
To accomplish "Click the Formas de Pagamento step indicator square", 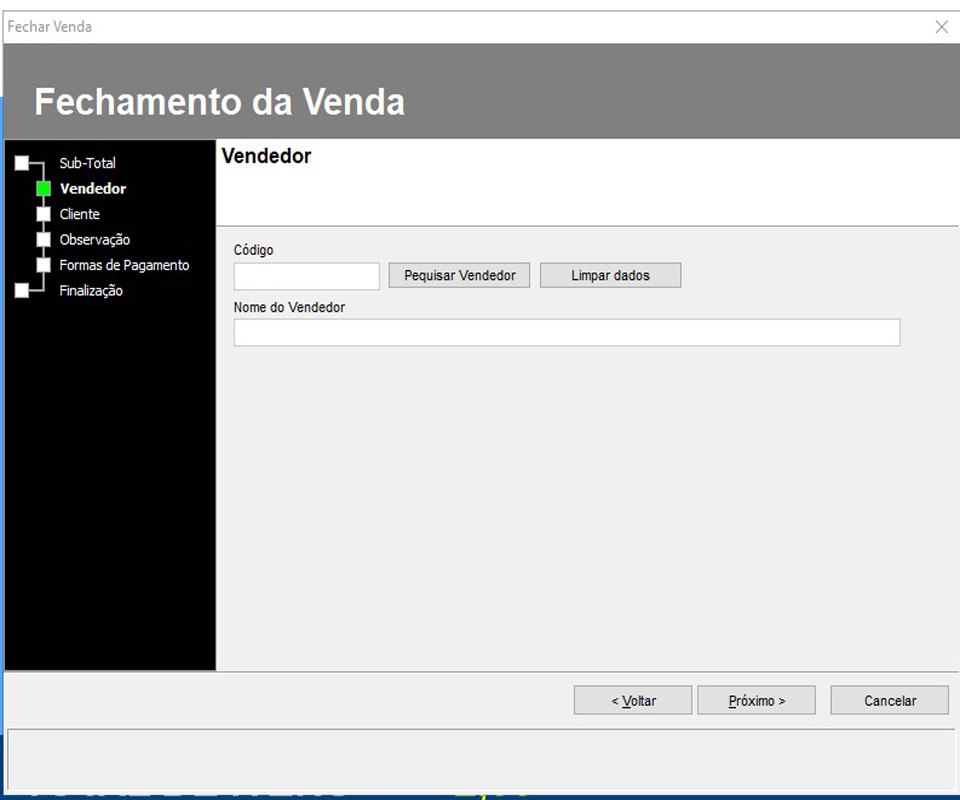I will click(x=45, y=264).
